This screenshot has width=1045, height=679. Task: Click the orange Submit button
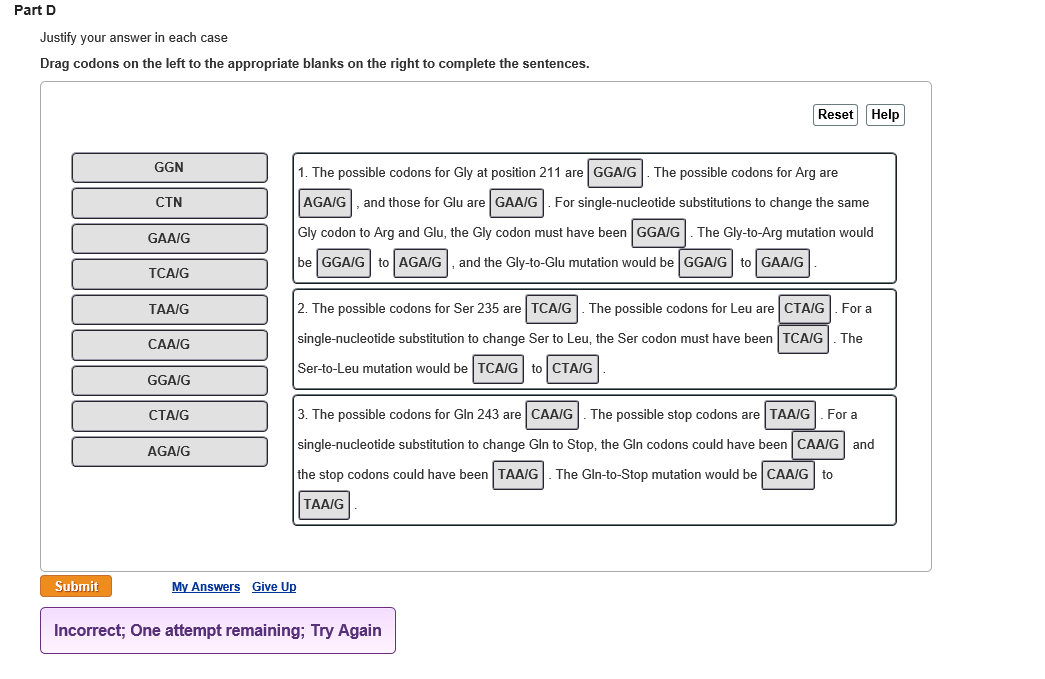tap(76, 586)
